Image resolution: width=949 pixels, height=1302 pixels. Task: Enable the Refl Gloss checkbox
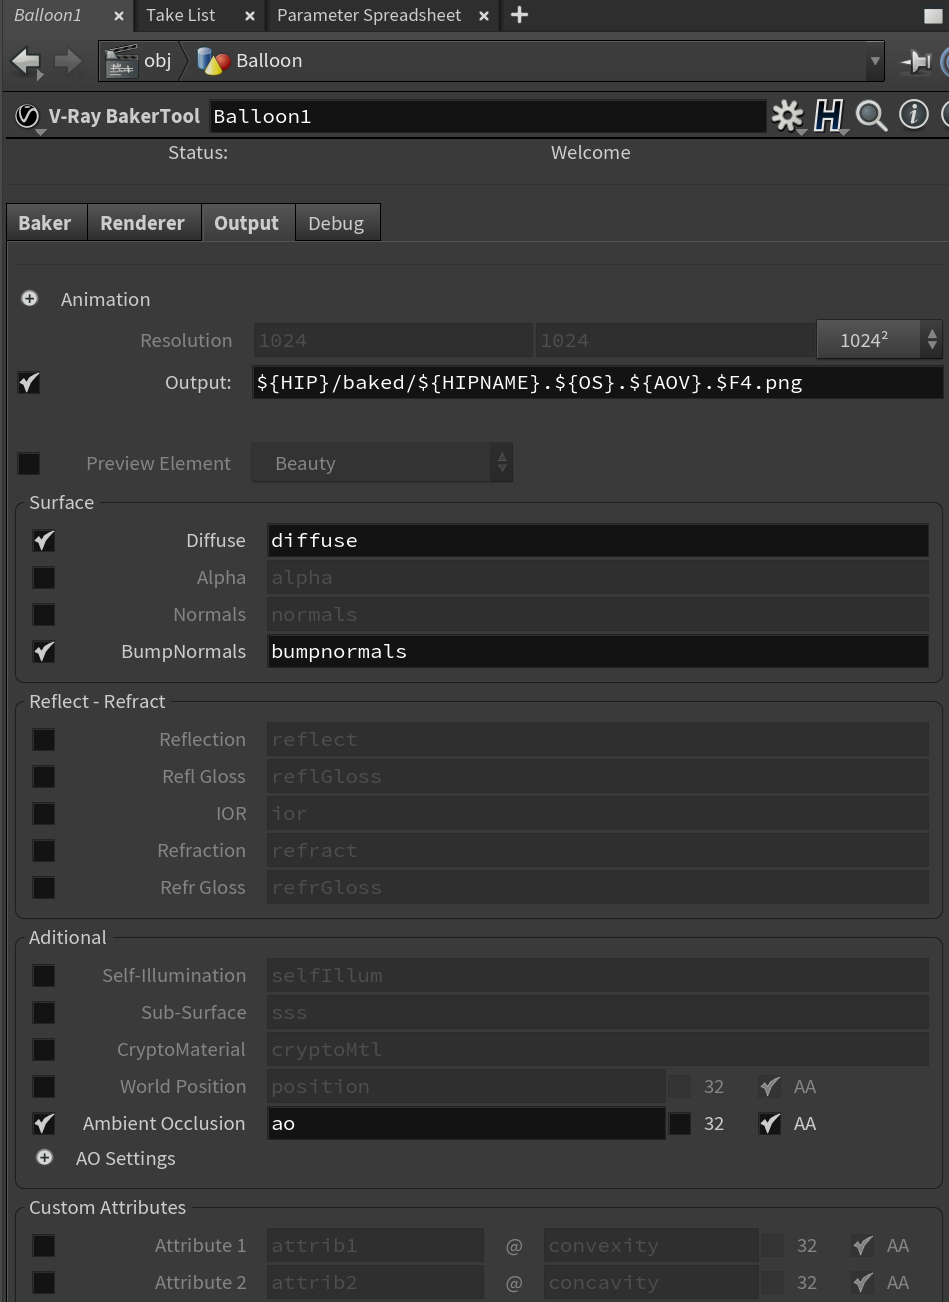tap(44, 777)
